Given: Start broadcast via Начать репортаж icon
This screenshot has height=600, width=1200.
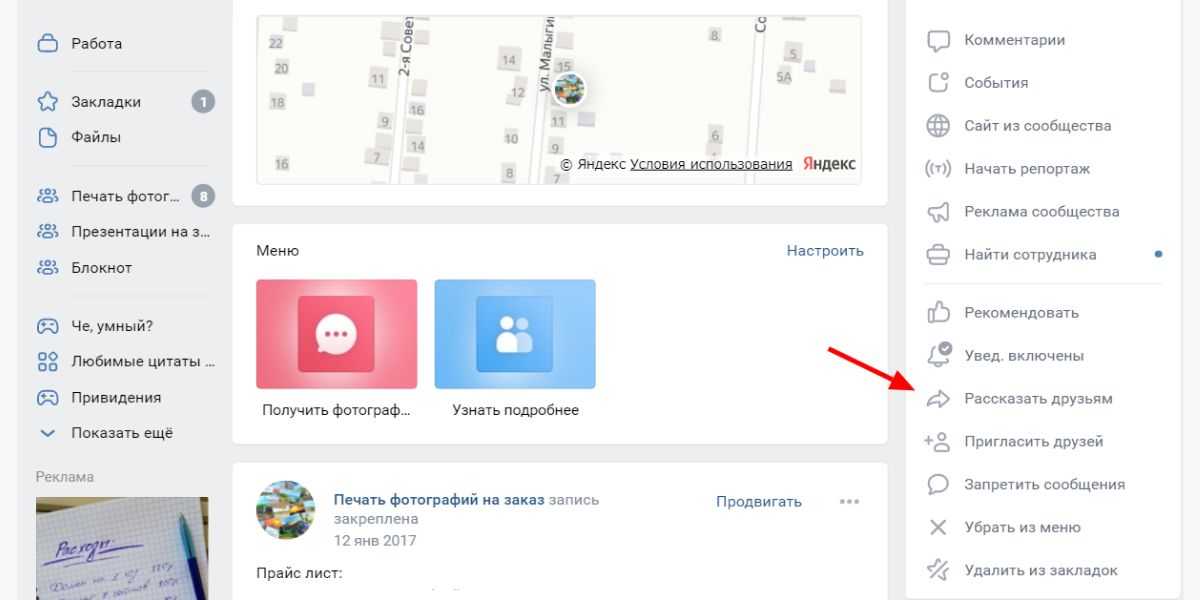Looking at the screenshot, I should coord(938,169).
